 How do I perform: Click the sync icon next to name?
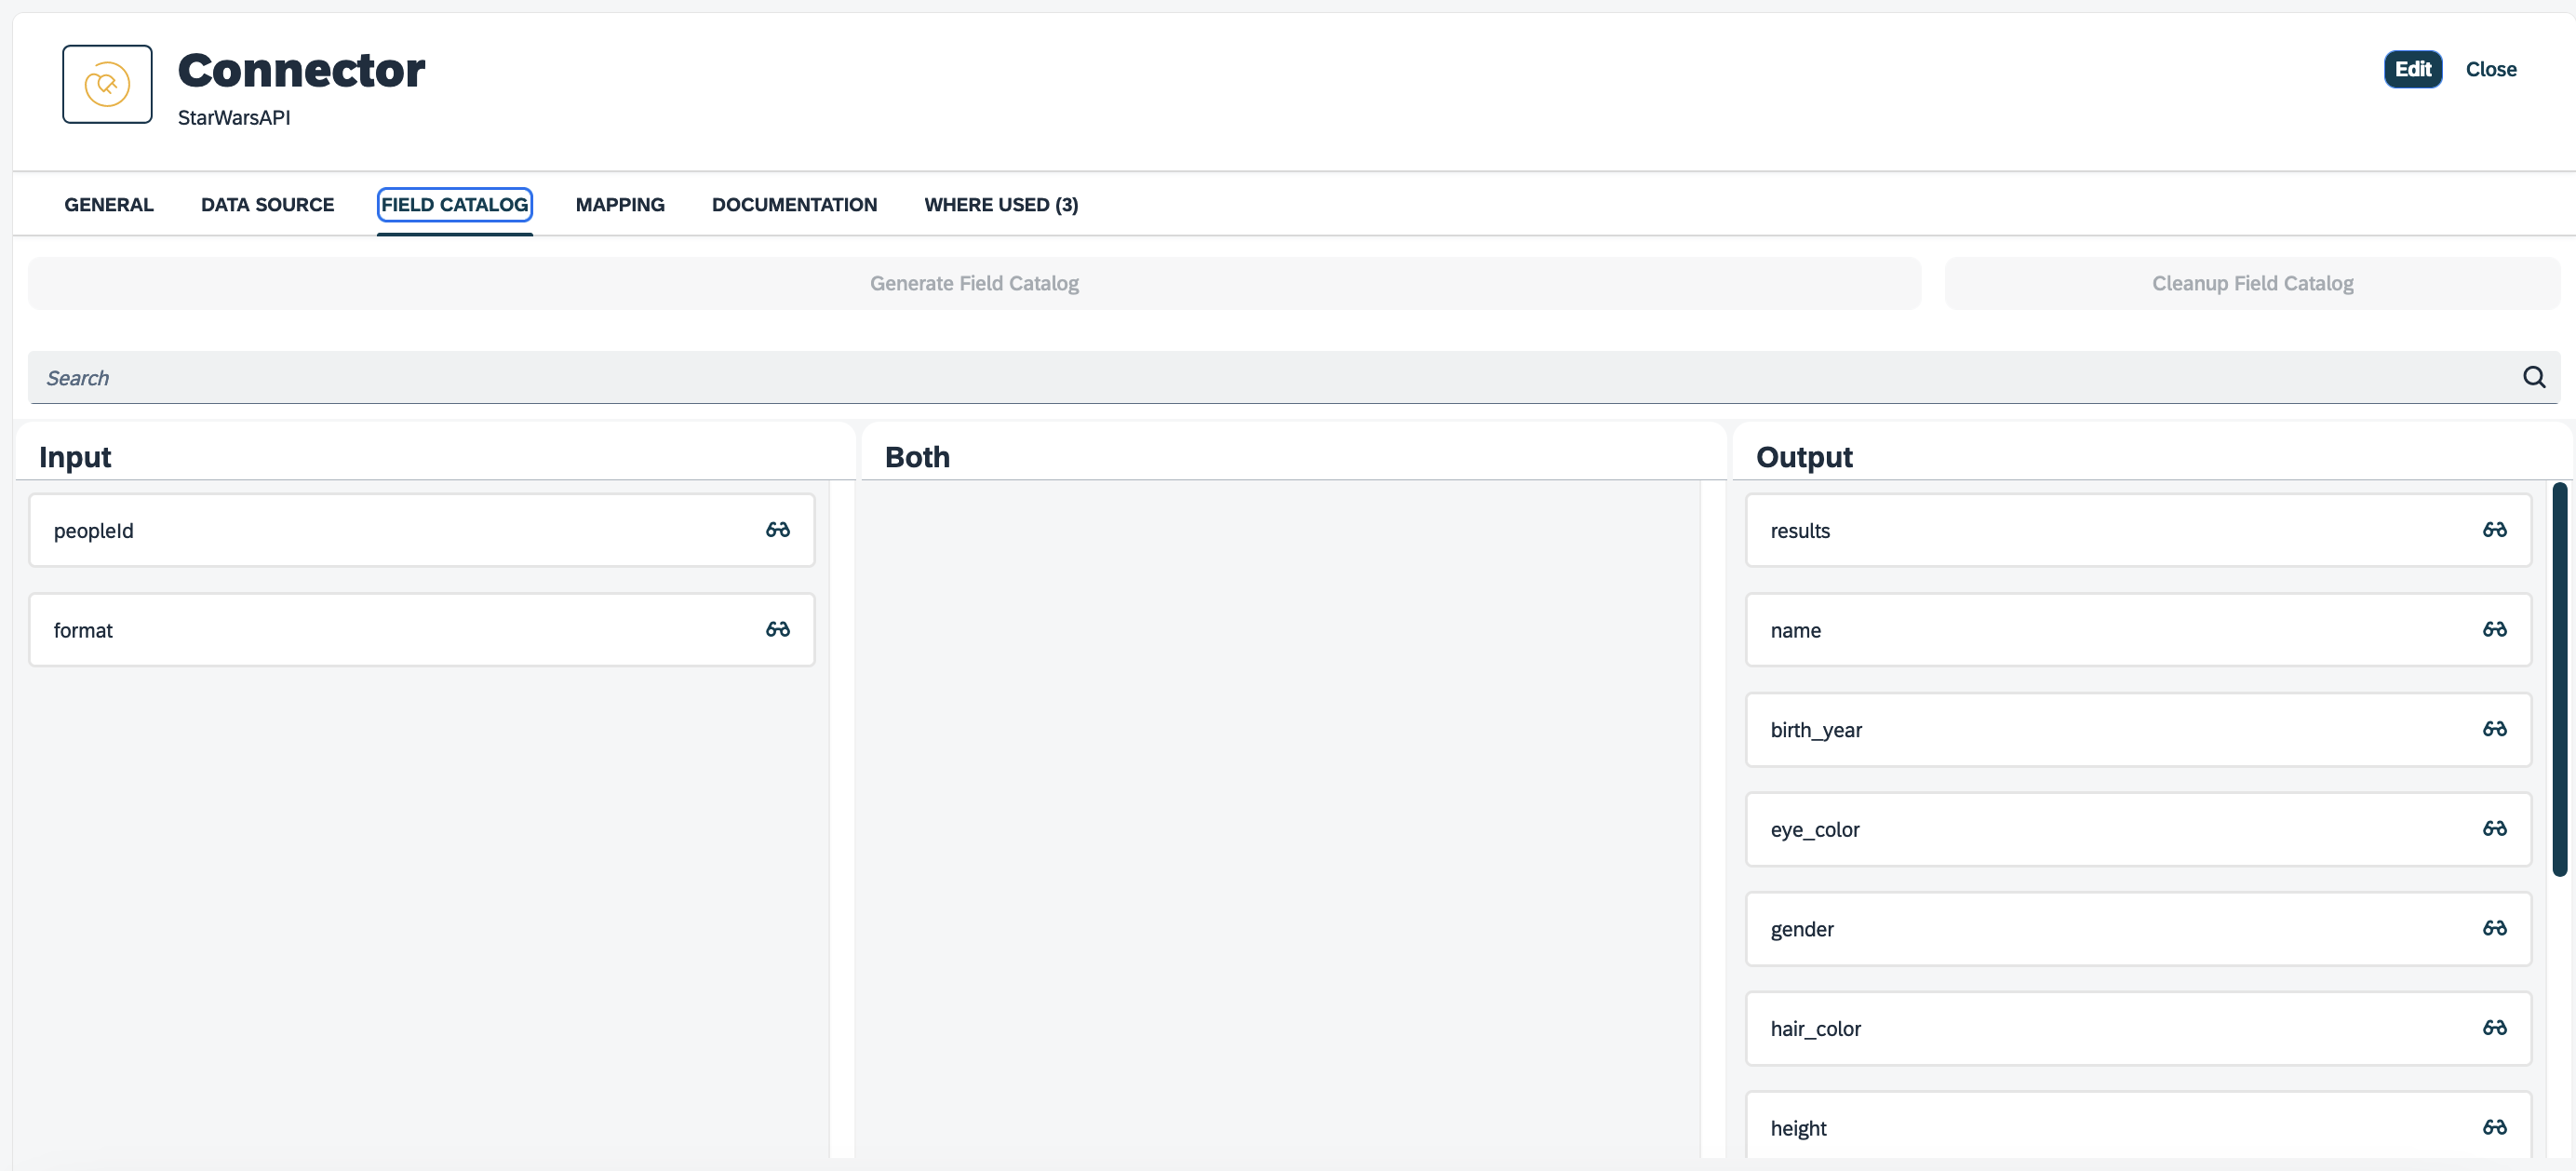pos(2496,629)
